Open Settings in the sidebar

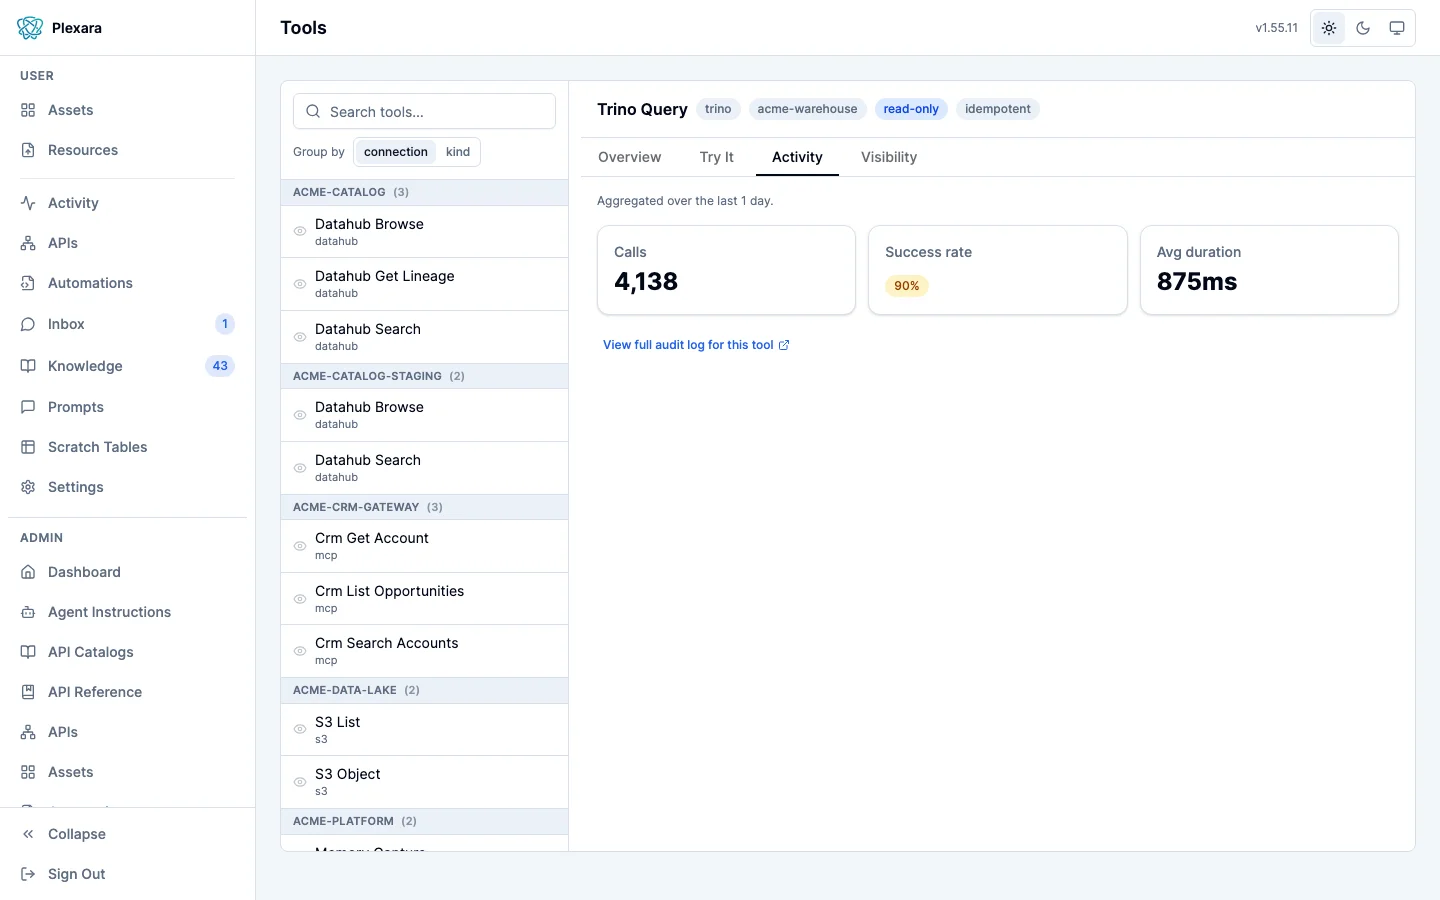(127, 487)
